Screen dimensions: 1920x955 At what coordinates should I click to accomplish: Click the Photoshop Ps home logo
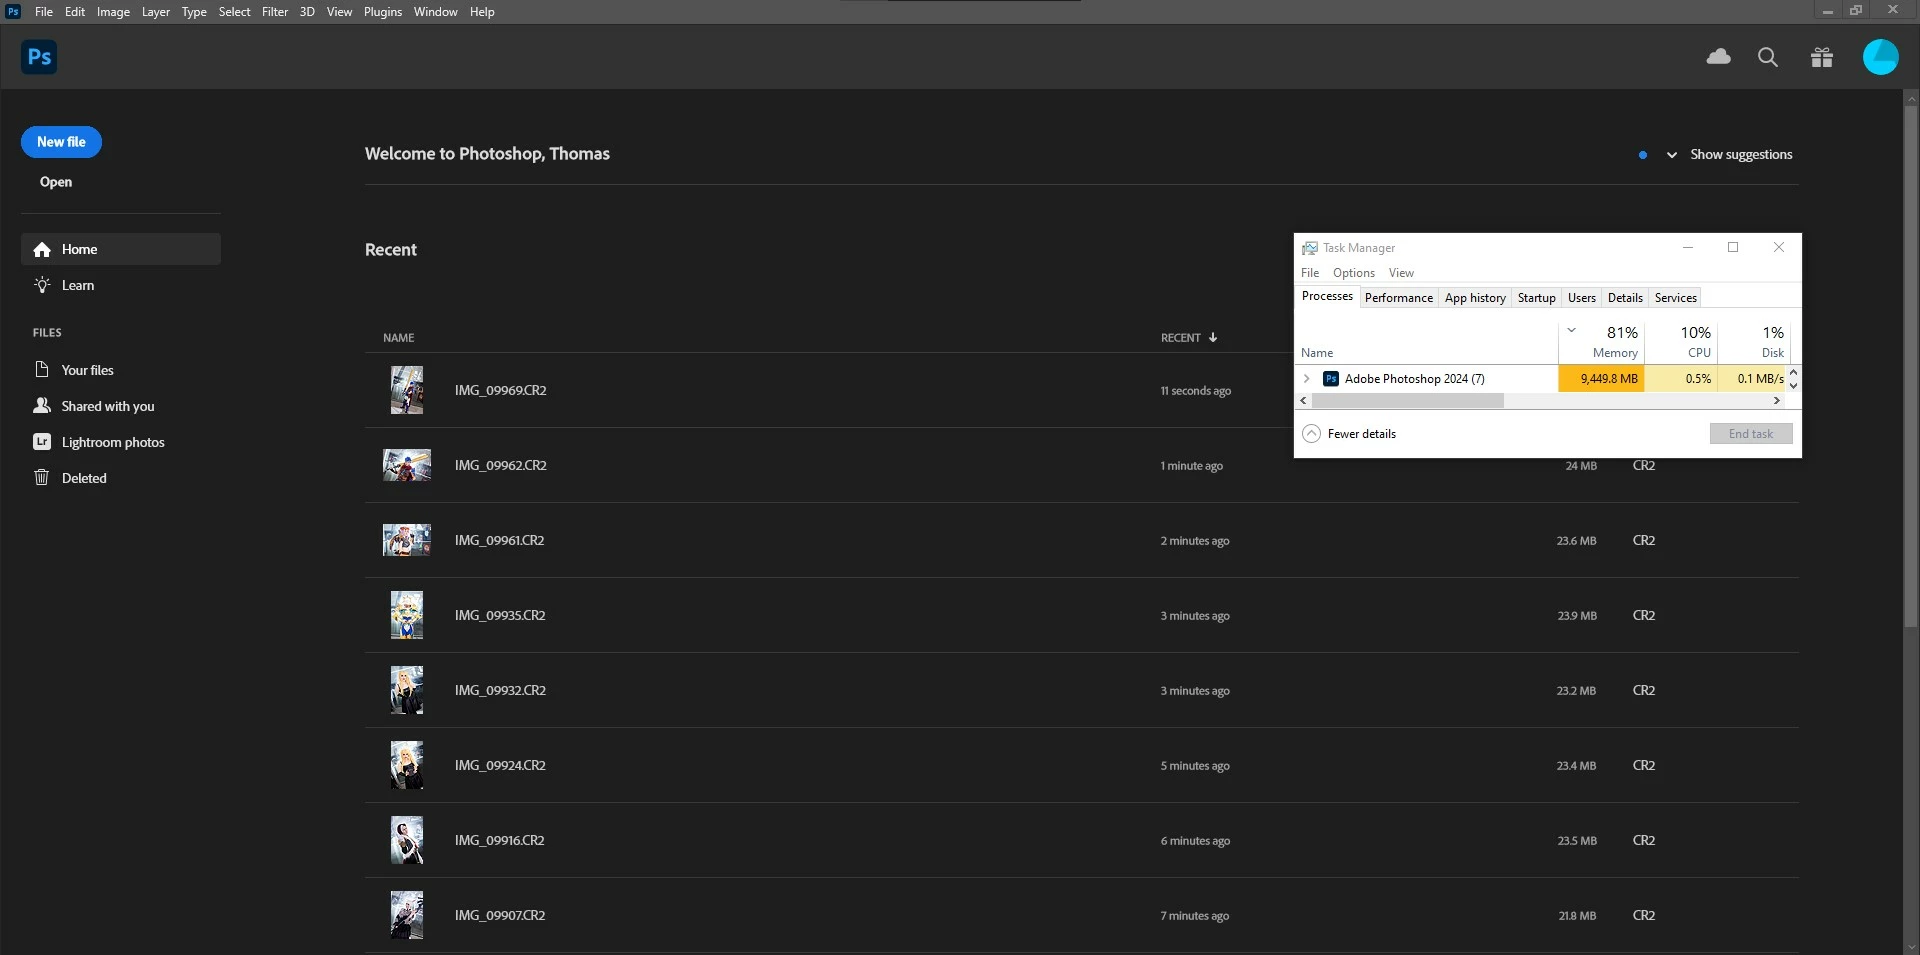[39, 57]
